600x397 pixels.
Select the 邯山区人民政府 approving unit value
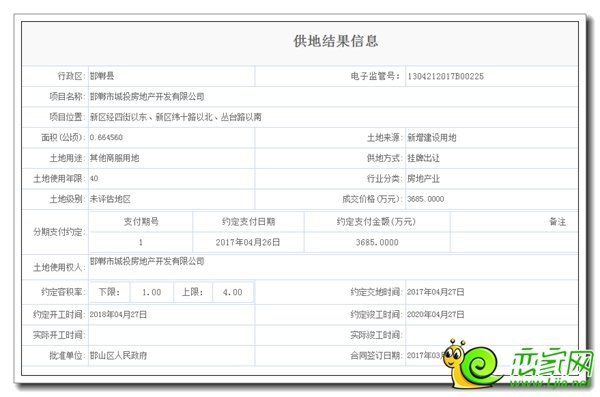pos(119,356)
